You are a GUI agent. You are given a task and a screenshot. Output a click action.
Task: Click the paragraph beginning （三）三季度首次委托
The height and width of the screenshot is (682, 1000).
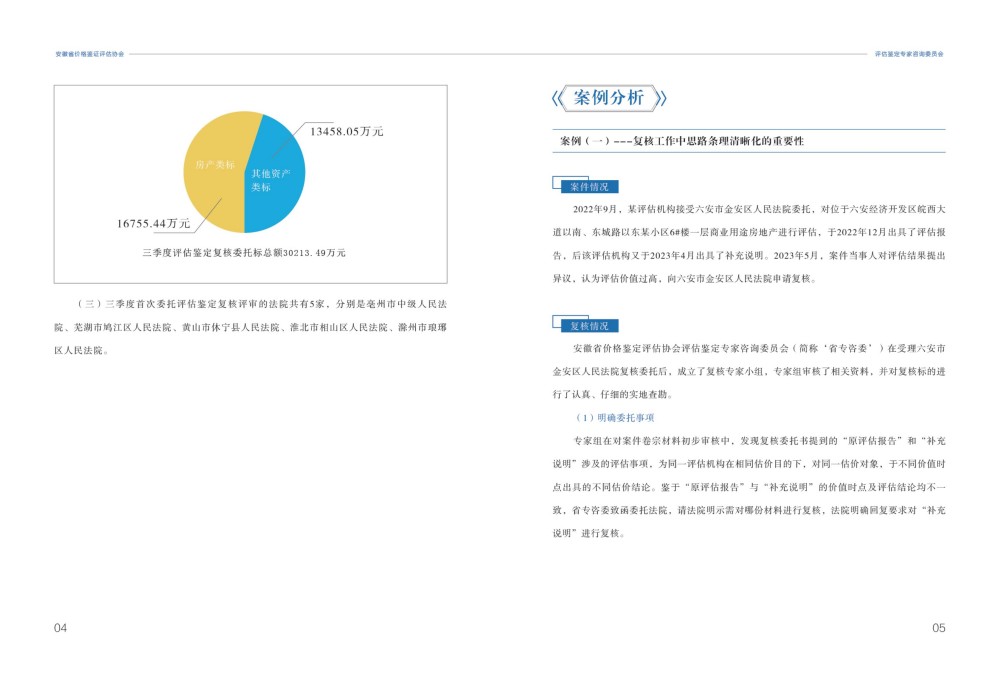[251, 327]
